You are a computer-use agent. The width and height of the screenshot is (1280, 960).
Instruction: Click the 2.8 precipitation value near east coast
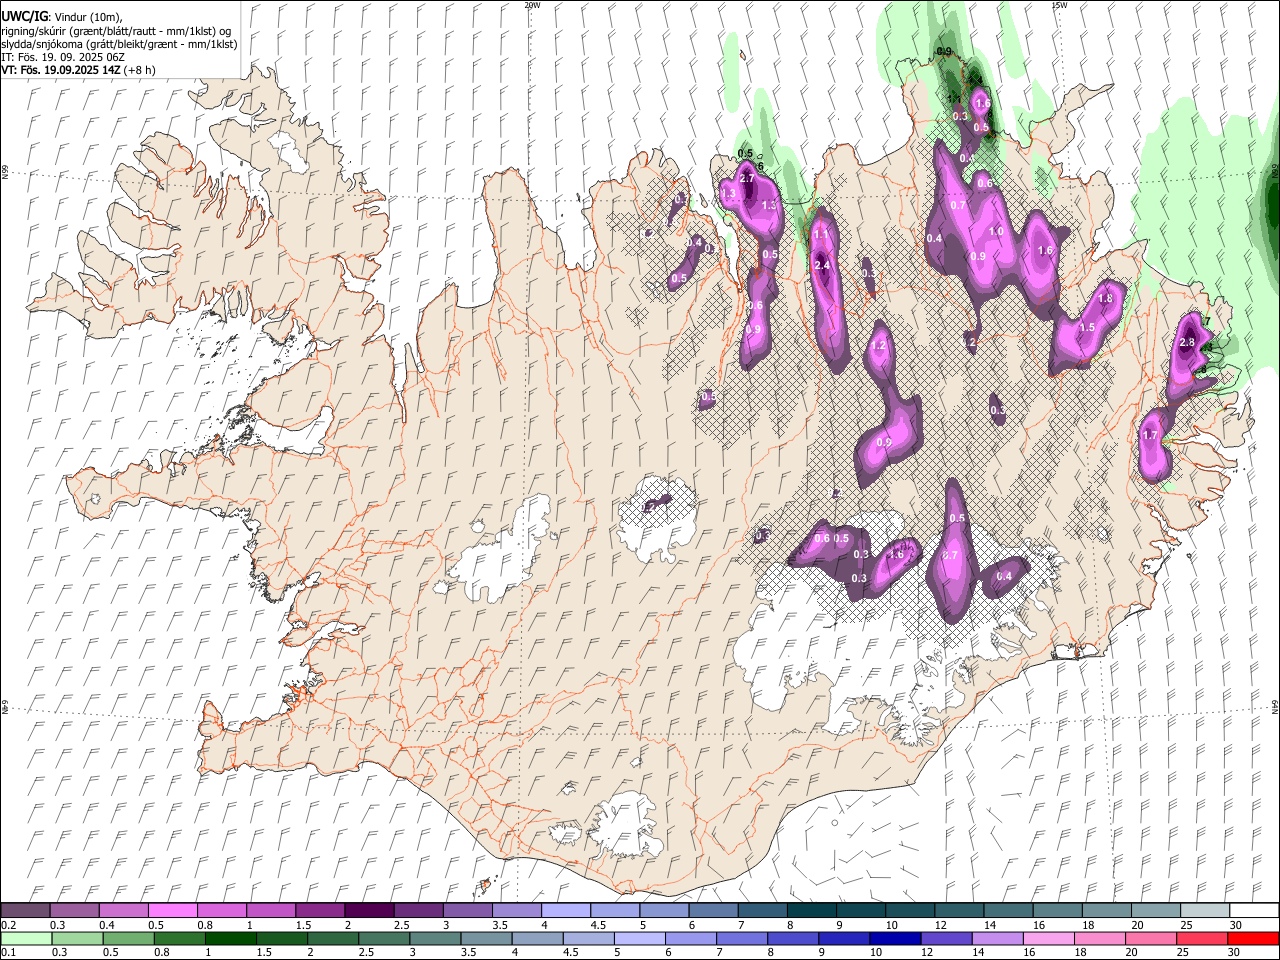(x=1188, y=342)
